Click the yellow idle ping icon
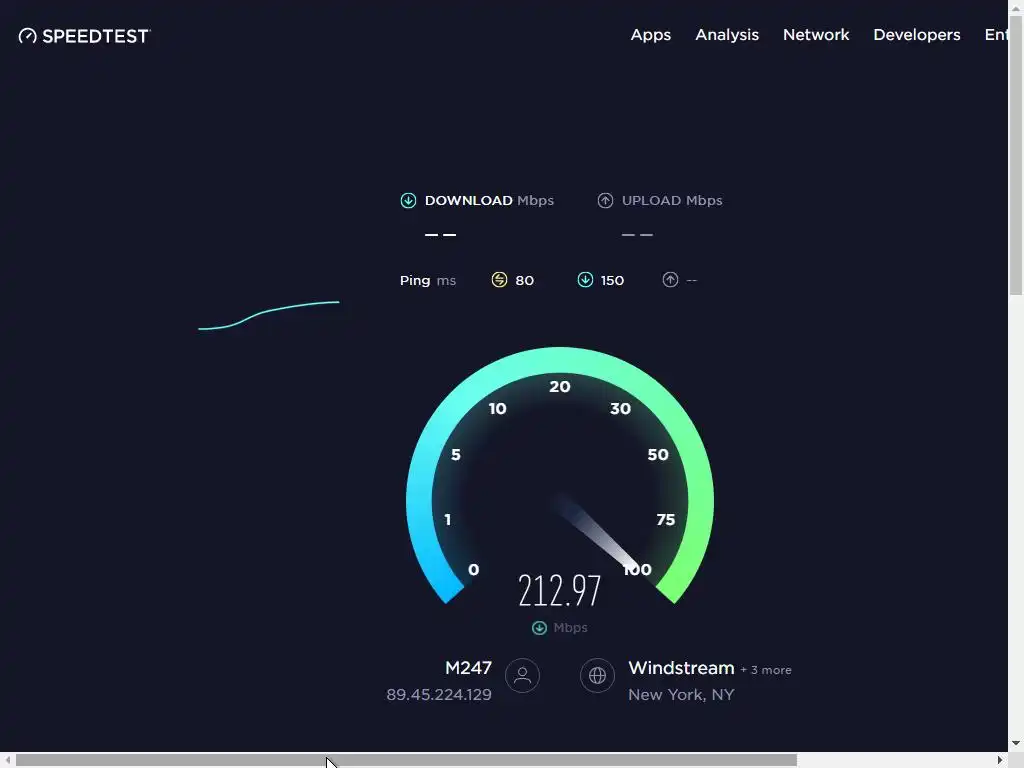 point(499,280)
